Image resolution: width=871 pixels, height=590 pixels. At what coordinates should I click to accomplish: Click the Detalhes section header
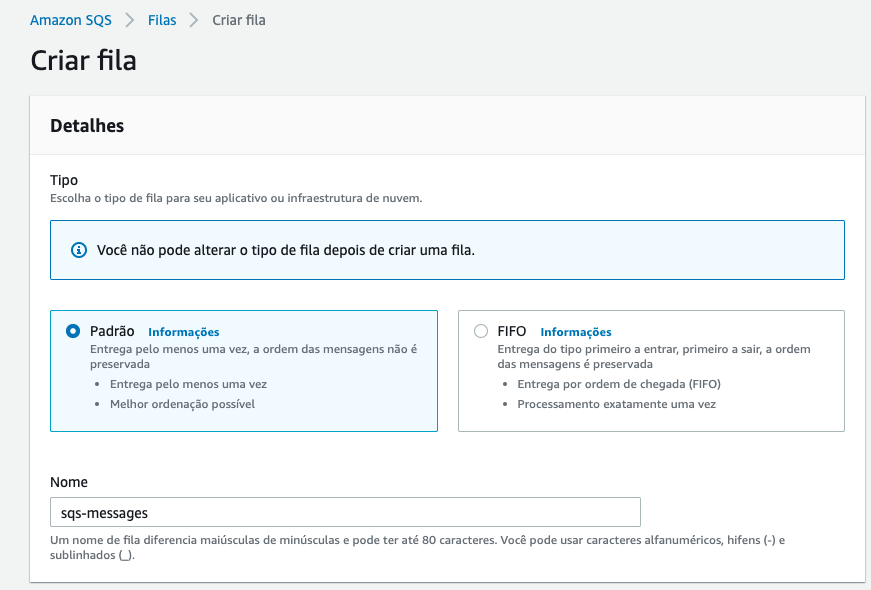click(87, 126)
